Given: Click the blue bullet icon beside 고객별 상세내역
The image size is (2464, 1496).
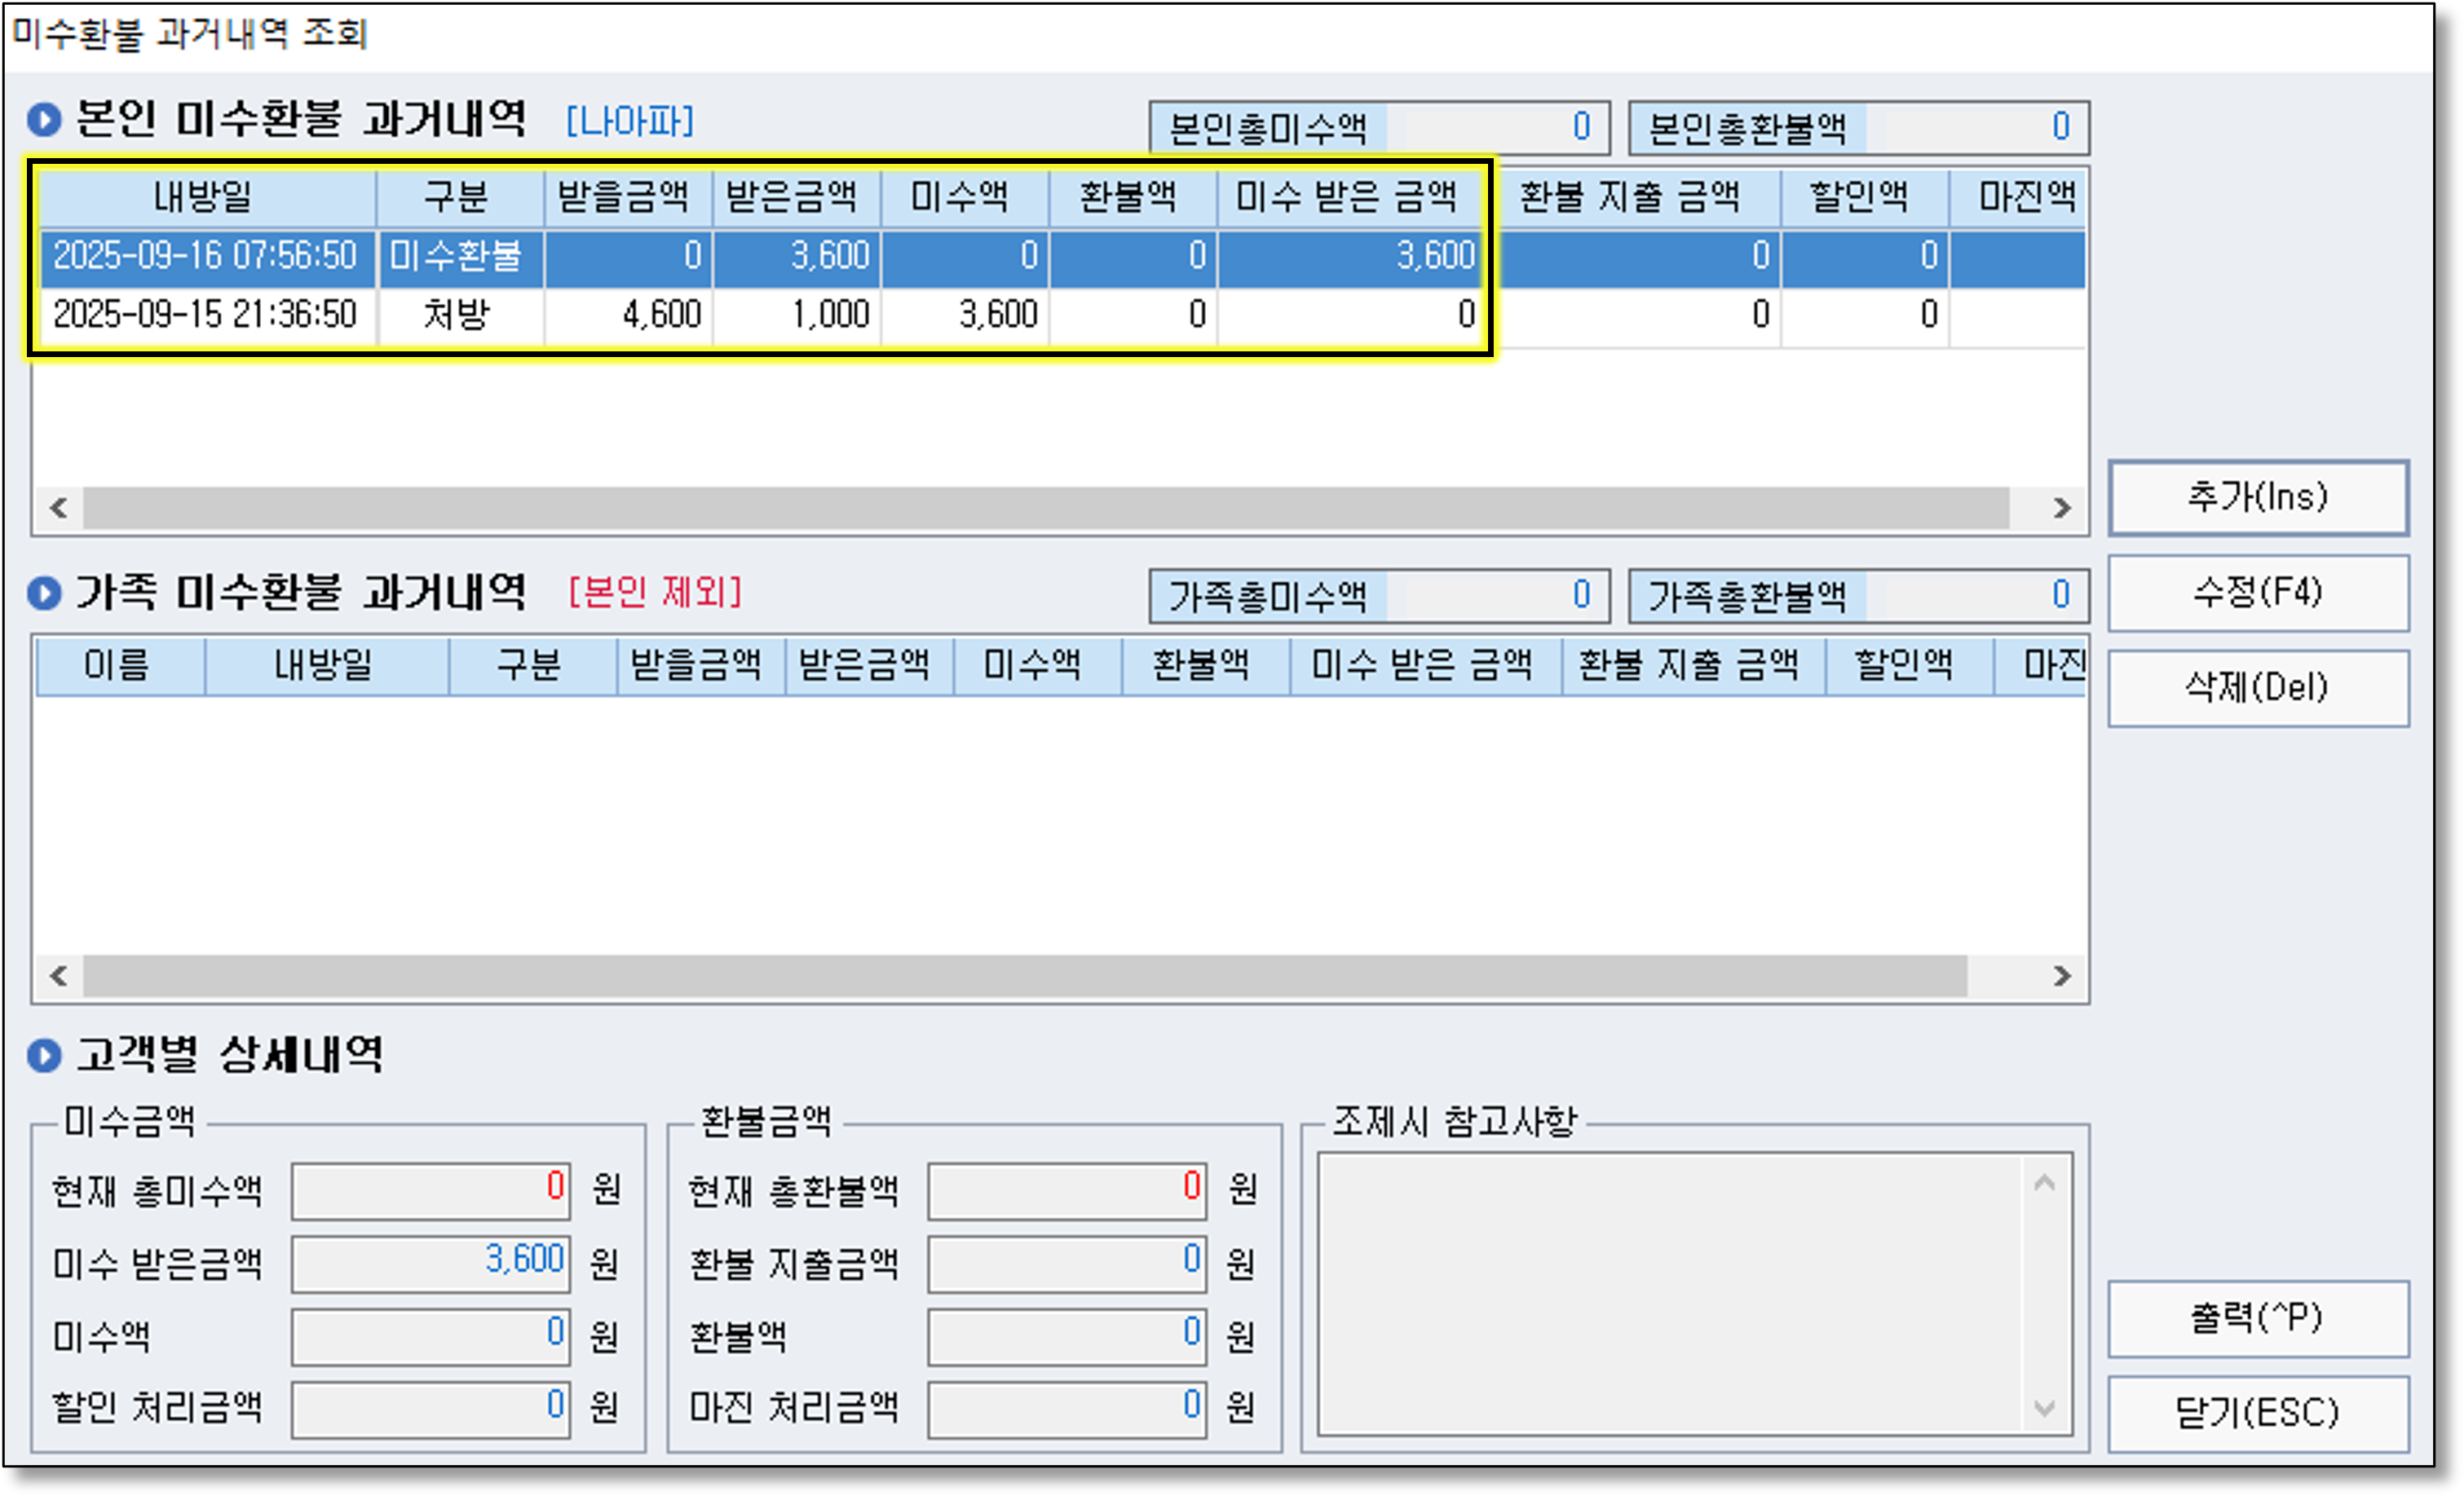Looking at the screenshot, I should [x=45, y=1056].
